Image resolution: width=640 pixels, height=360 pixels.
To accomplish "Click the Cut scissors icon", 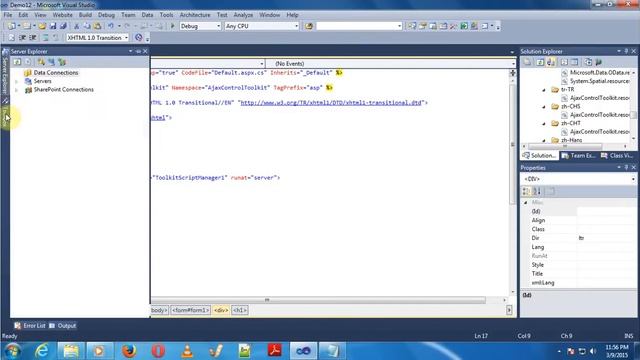I will click(x=76, y=26).
